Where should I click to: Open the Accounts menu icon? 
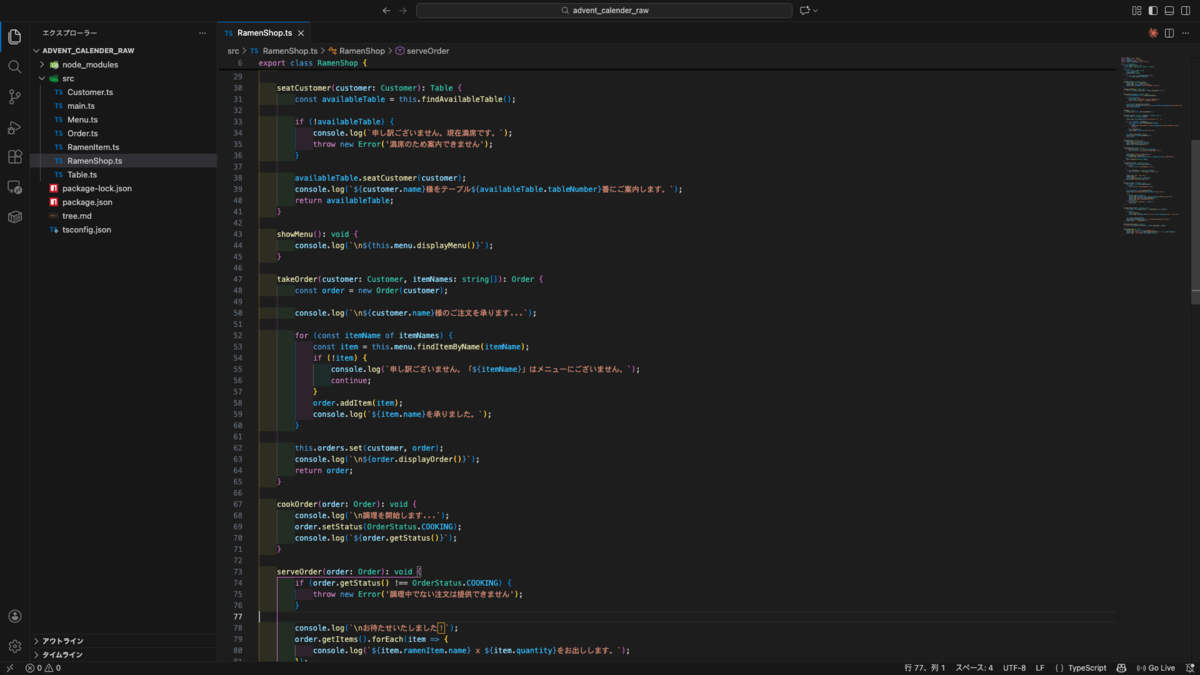[14, 617]
